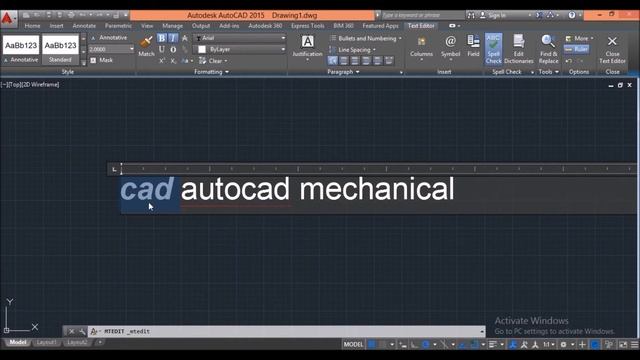
Task: Toggle the grid display in status bar
Action: point(372,344)
